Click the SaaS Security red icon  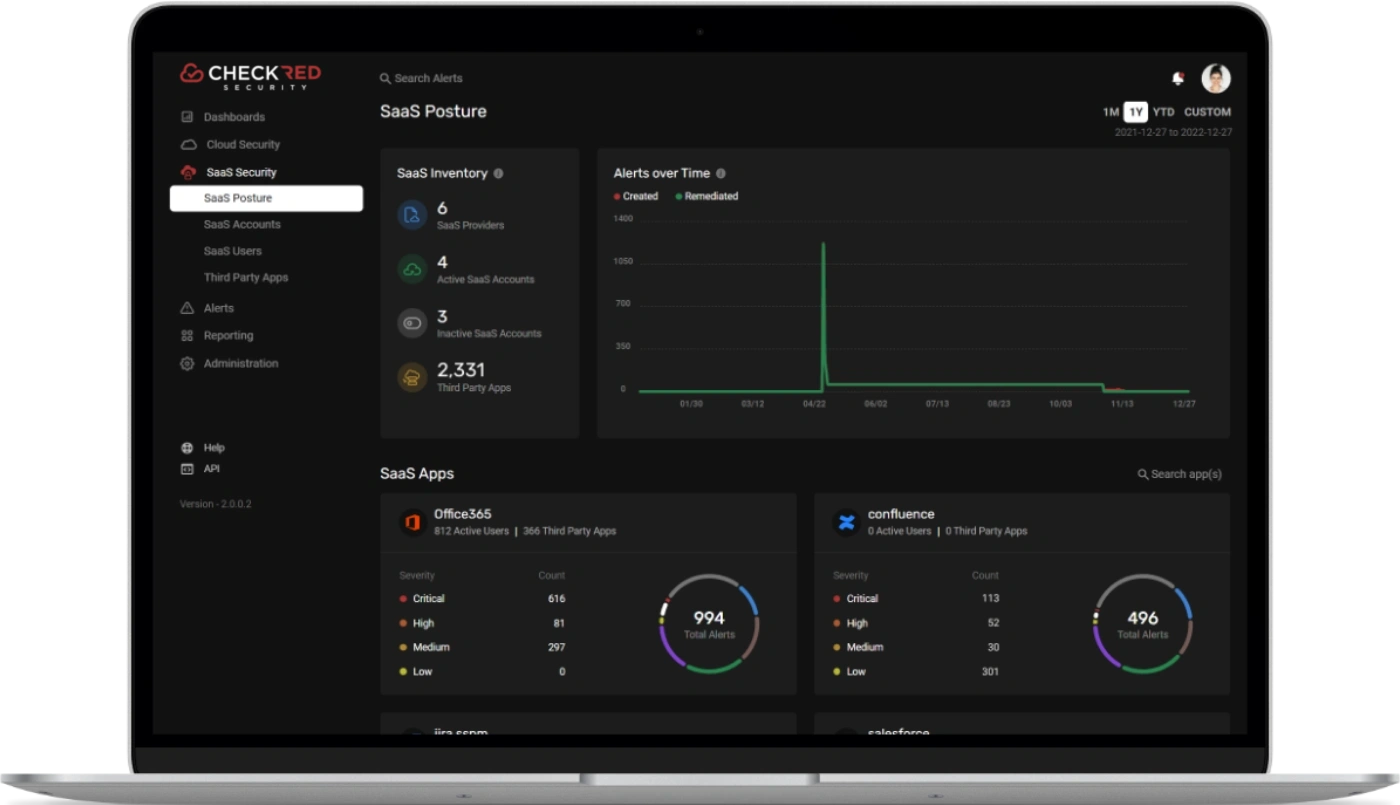pyautogui.click(x=188, y=172)
